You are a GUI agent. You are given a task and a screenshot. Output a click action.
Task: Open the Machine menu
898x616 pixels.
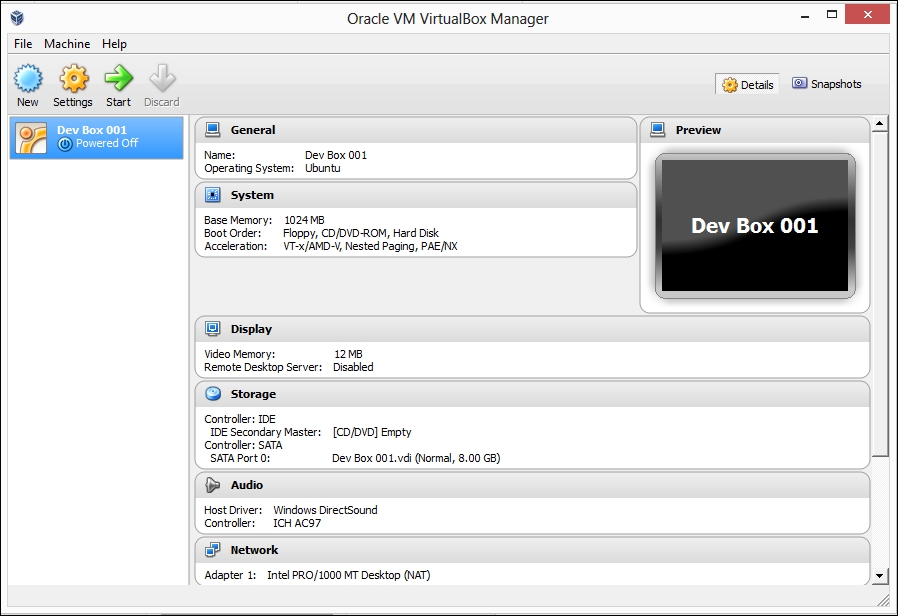(x=67, y=44)
